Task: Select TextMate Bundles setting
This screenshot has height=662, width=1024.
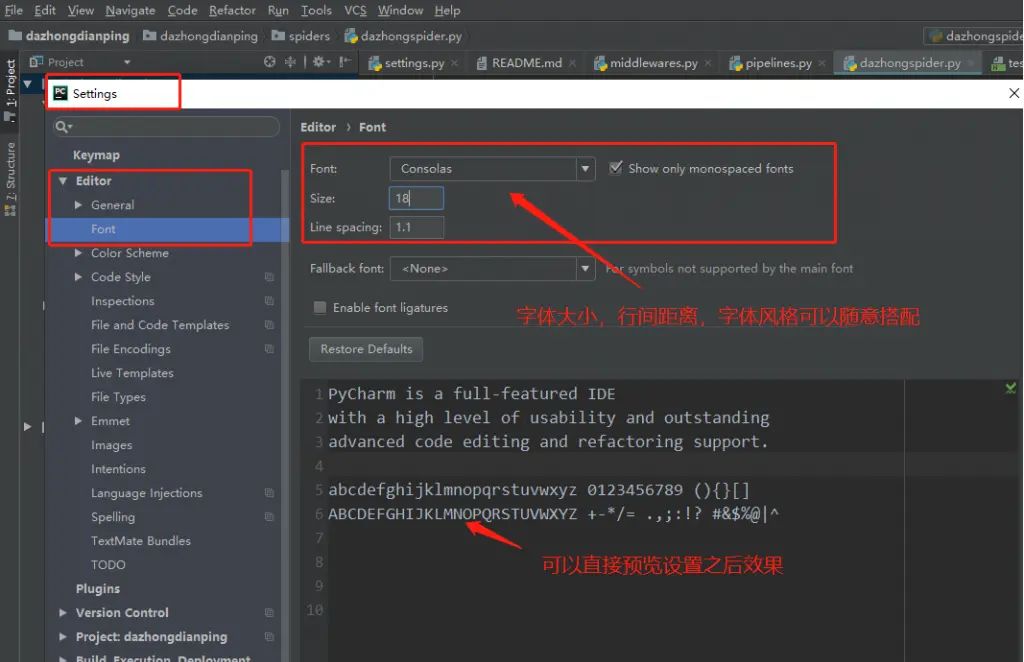Action: pyautogui.click(x=140, y=541)
